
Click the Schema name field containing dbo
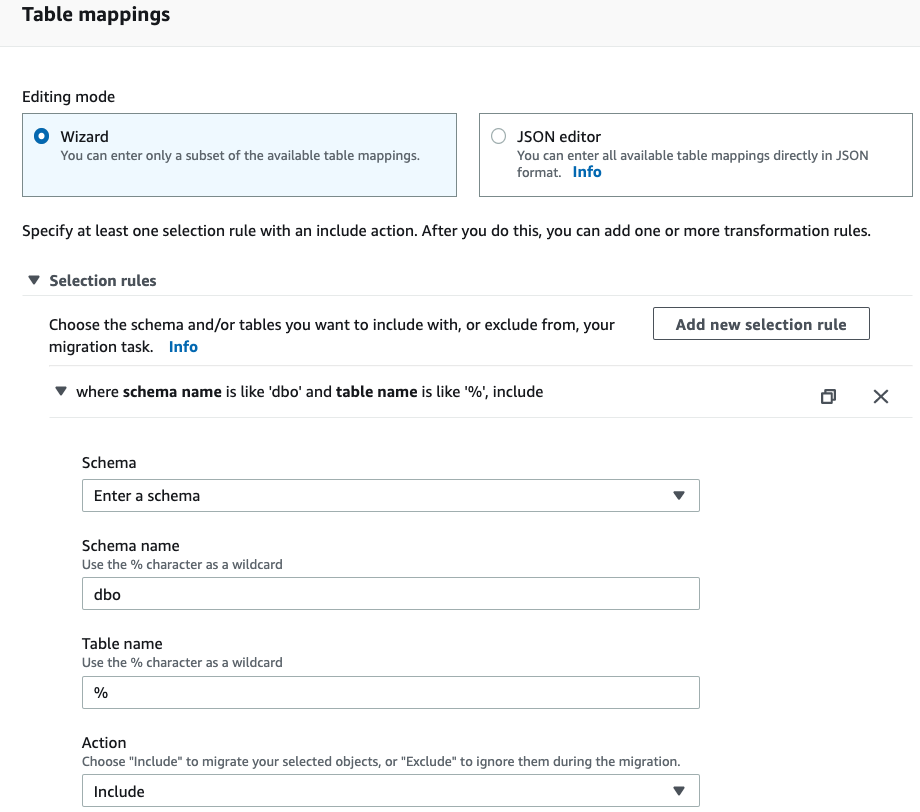tap(390, 593)
